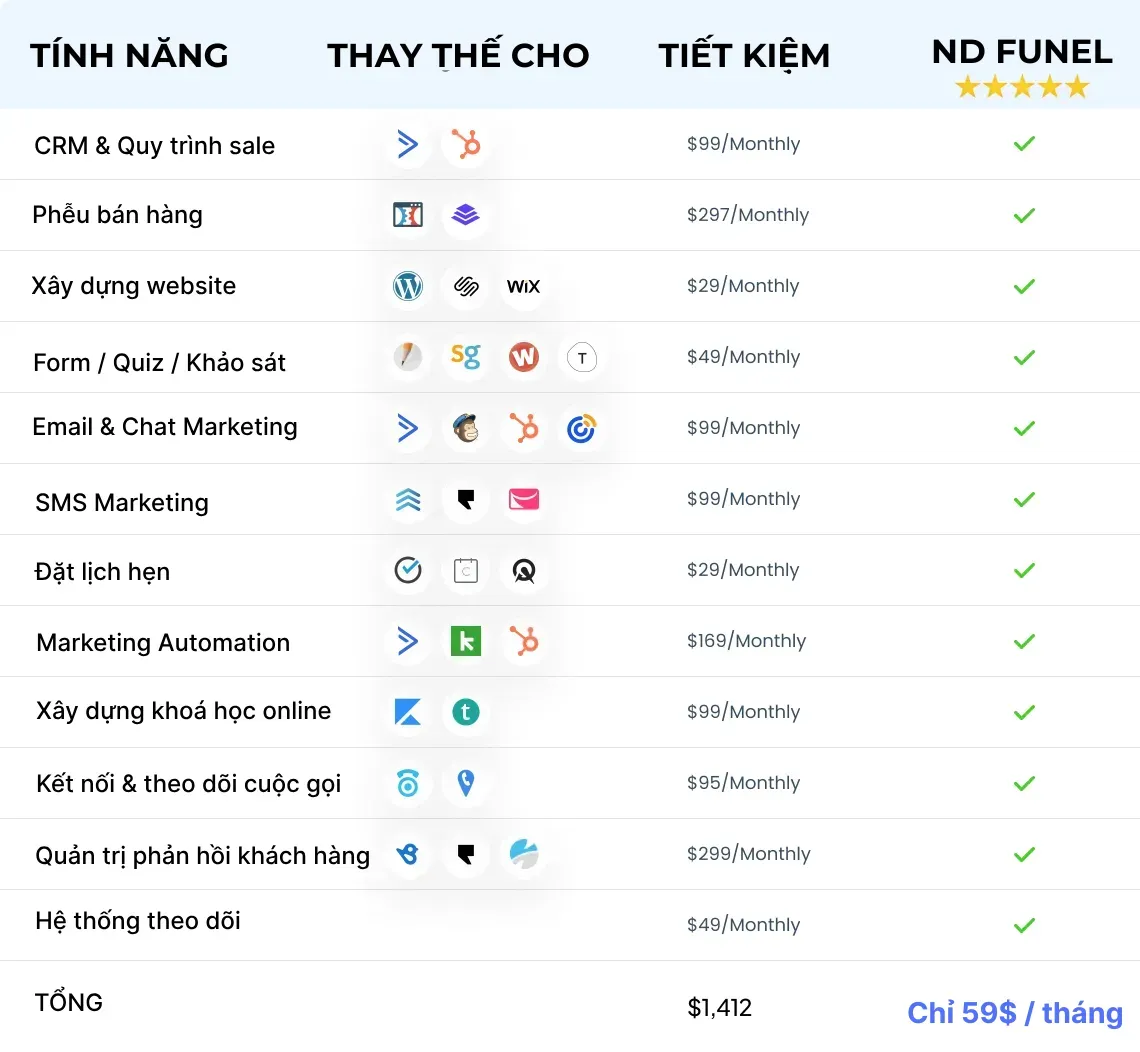The image size is (1140, 1052).
Task: Click the green checkmark for CRM & Quy trình sale
Action: pyautogui.click(x=1024, y=144)
